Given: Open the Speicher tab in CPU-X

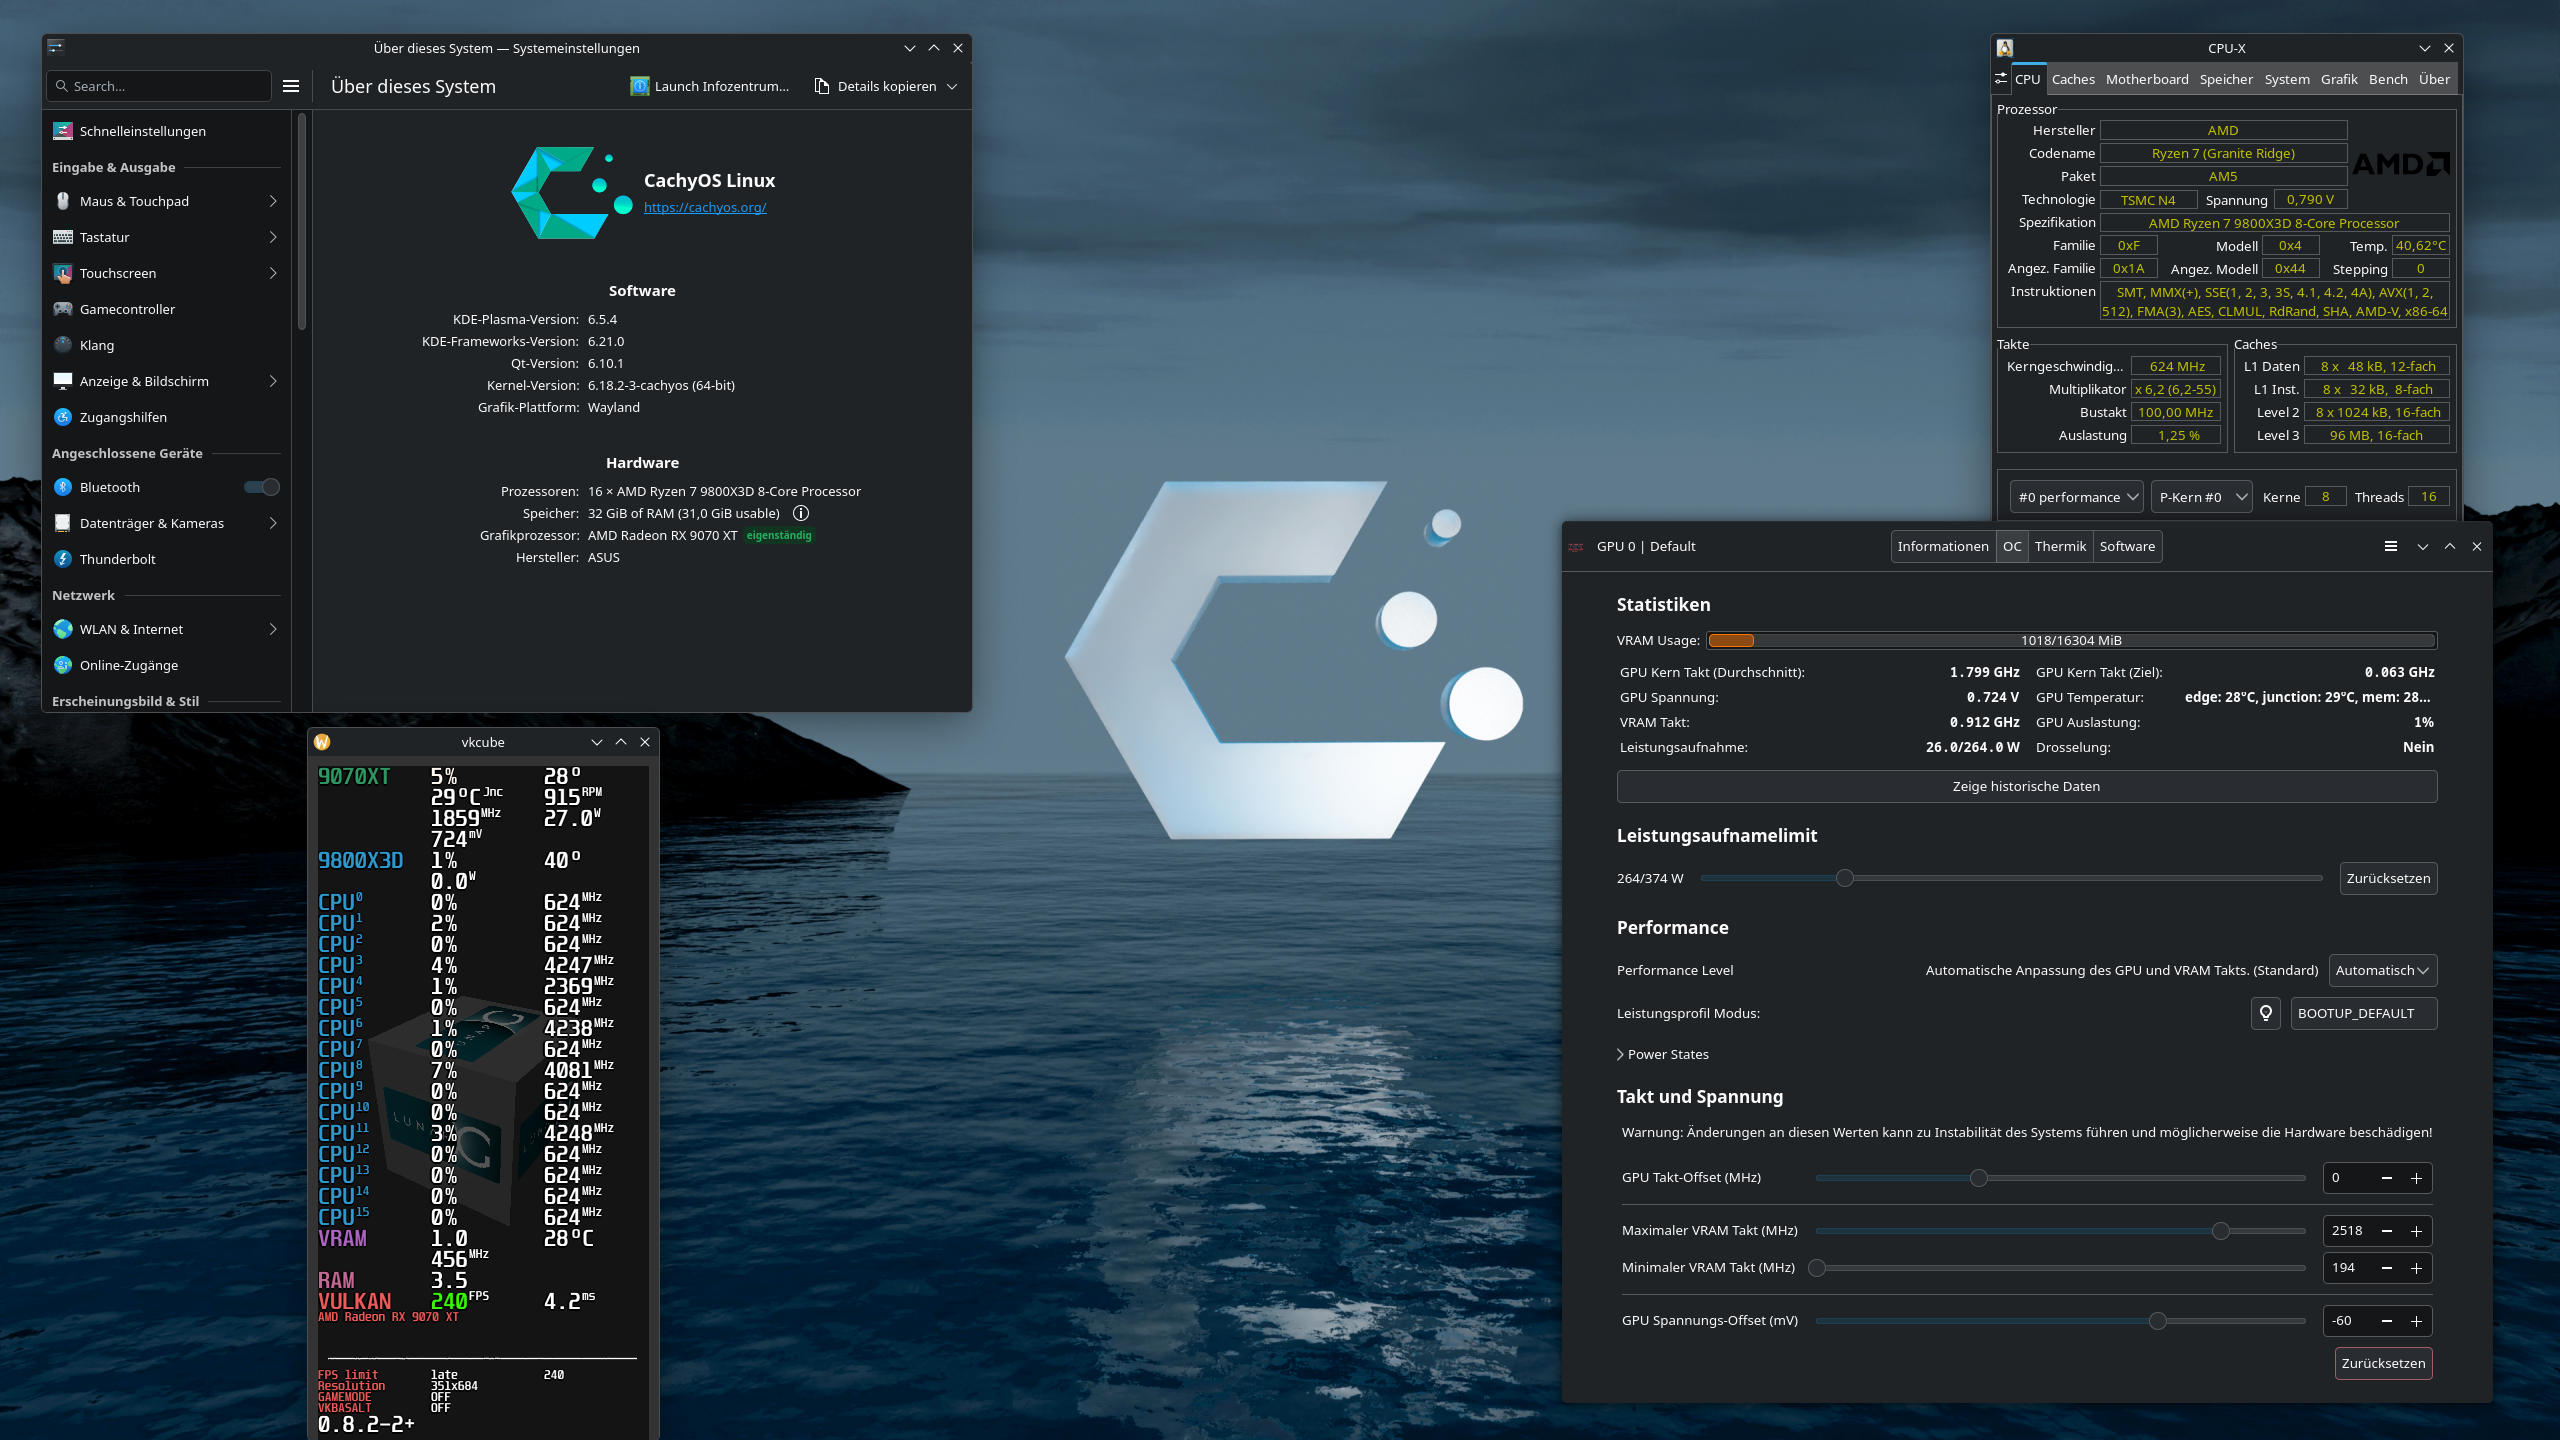Looking at the screenshot, I should click(x=2226, y=79).
